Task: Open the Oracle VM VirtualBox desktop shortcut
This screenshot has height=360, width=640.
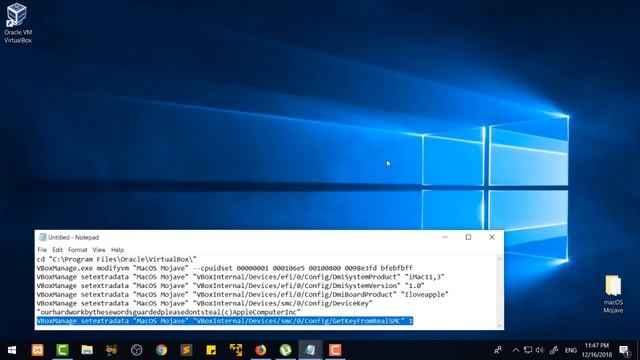Action: 18,23
